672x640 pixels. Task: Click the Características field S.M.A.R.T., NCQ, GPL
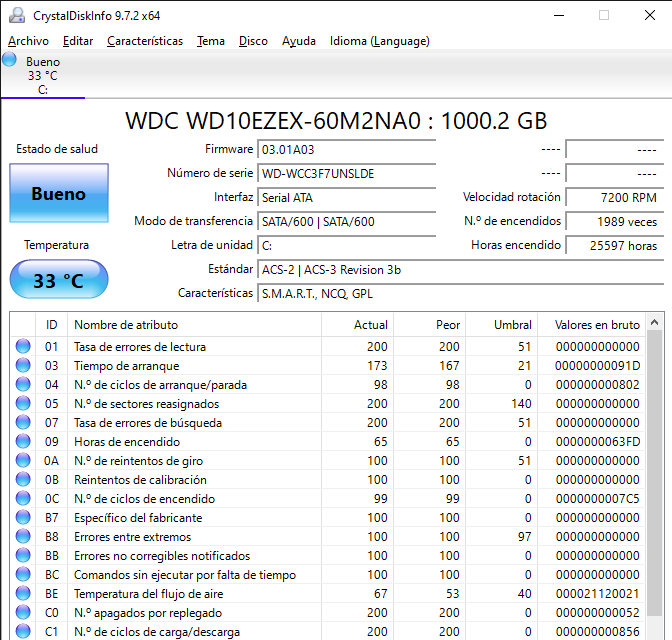click(x=461, y=294)
